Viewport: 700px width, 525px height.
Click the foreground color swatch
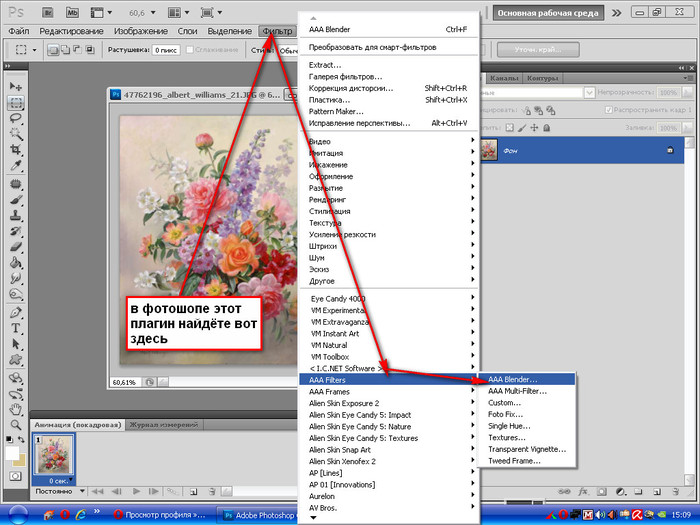click(x=11, y=452)
